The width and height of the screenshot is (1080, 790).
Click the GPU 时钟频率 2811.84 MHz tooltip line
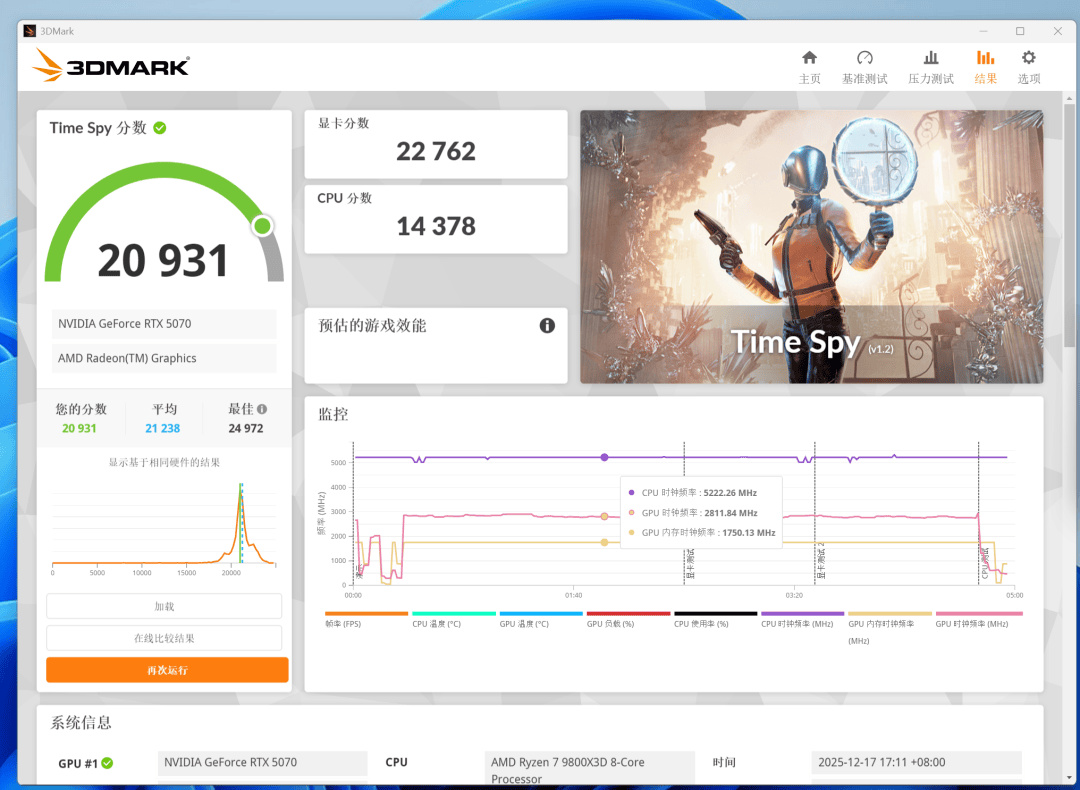pyautogui.click(x=692, y=512)
